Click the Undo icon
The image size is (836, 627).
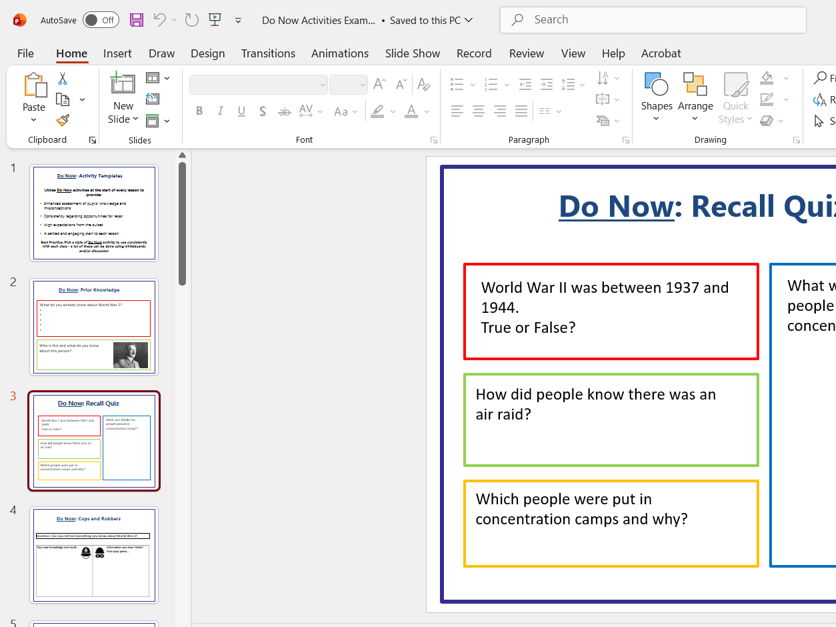(x=160, y=20)
